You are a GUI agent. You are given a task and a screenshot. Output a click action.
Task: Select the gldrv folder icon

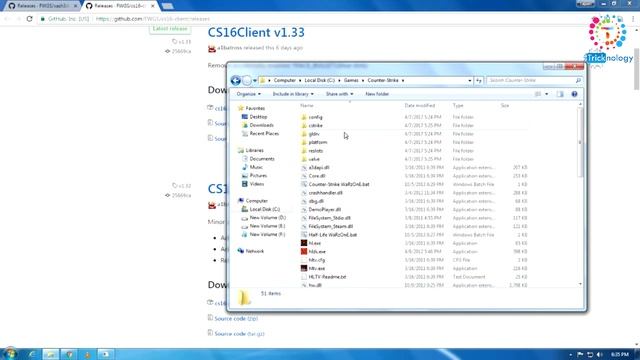(x=304, y=134)
